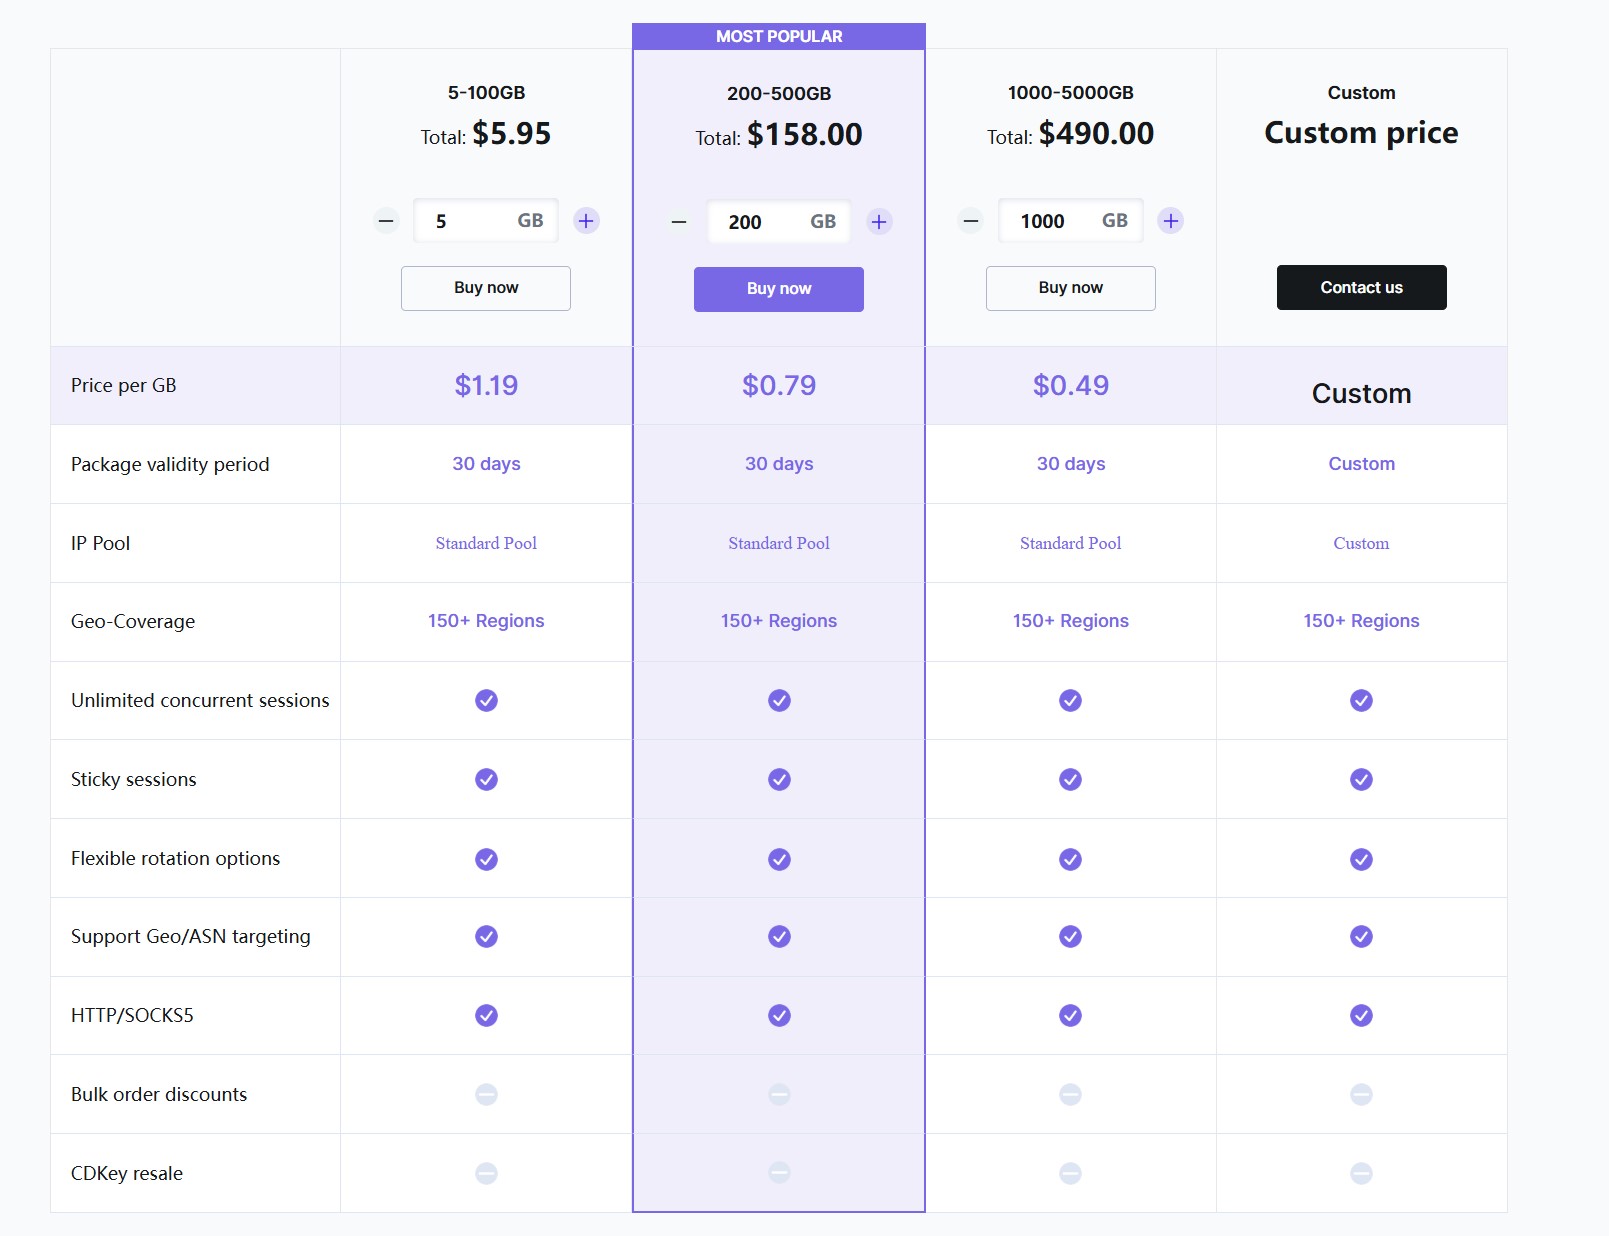The width and height of the screenshot is (1609, 1236).
Task: Click Bulk order discounts dash icon for 5-100GB
Action: point(486,1094)
